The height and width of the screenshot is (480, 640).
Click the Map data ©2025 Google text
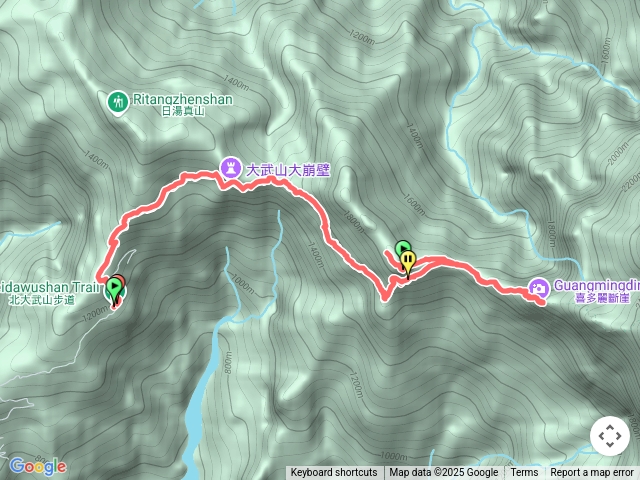point(443,473)
